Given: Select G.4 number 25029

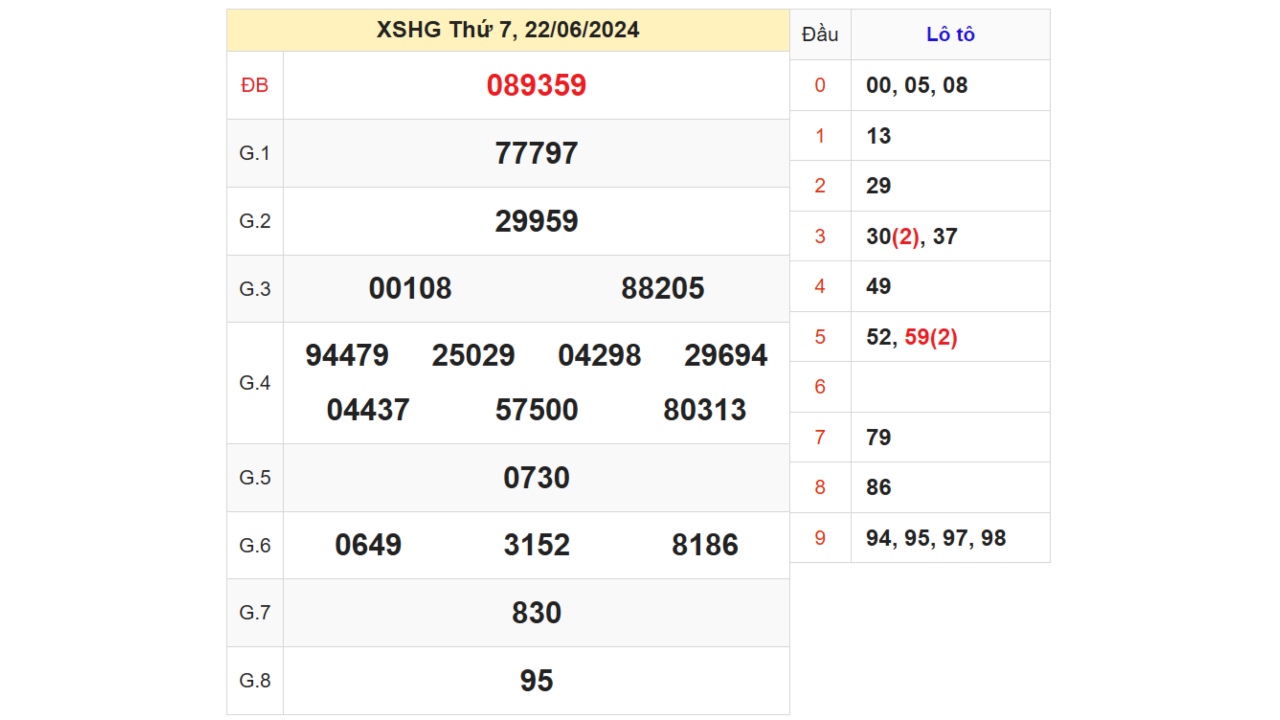Looking at the screenshot, I should coord(473,356).
